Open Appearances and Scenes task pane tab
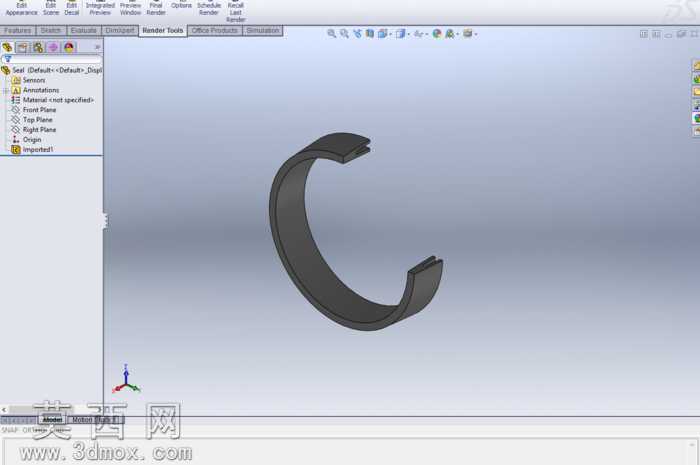This screenshot has height=465, width=700. (696, 118)
